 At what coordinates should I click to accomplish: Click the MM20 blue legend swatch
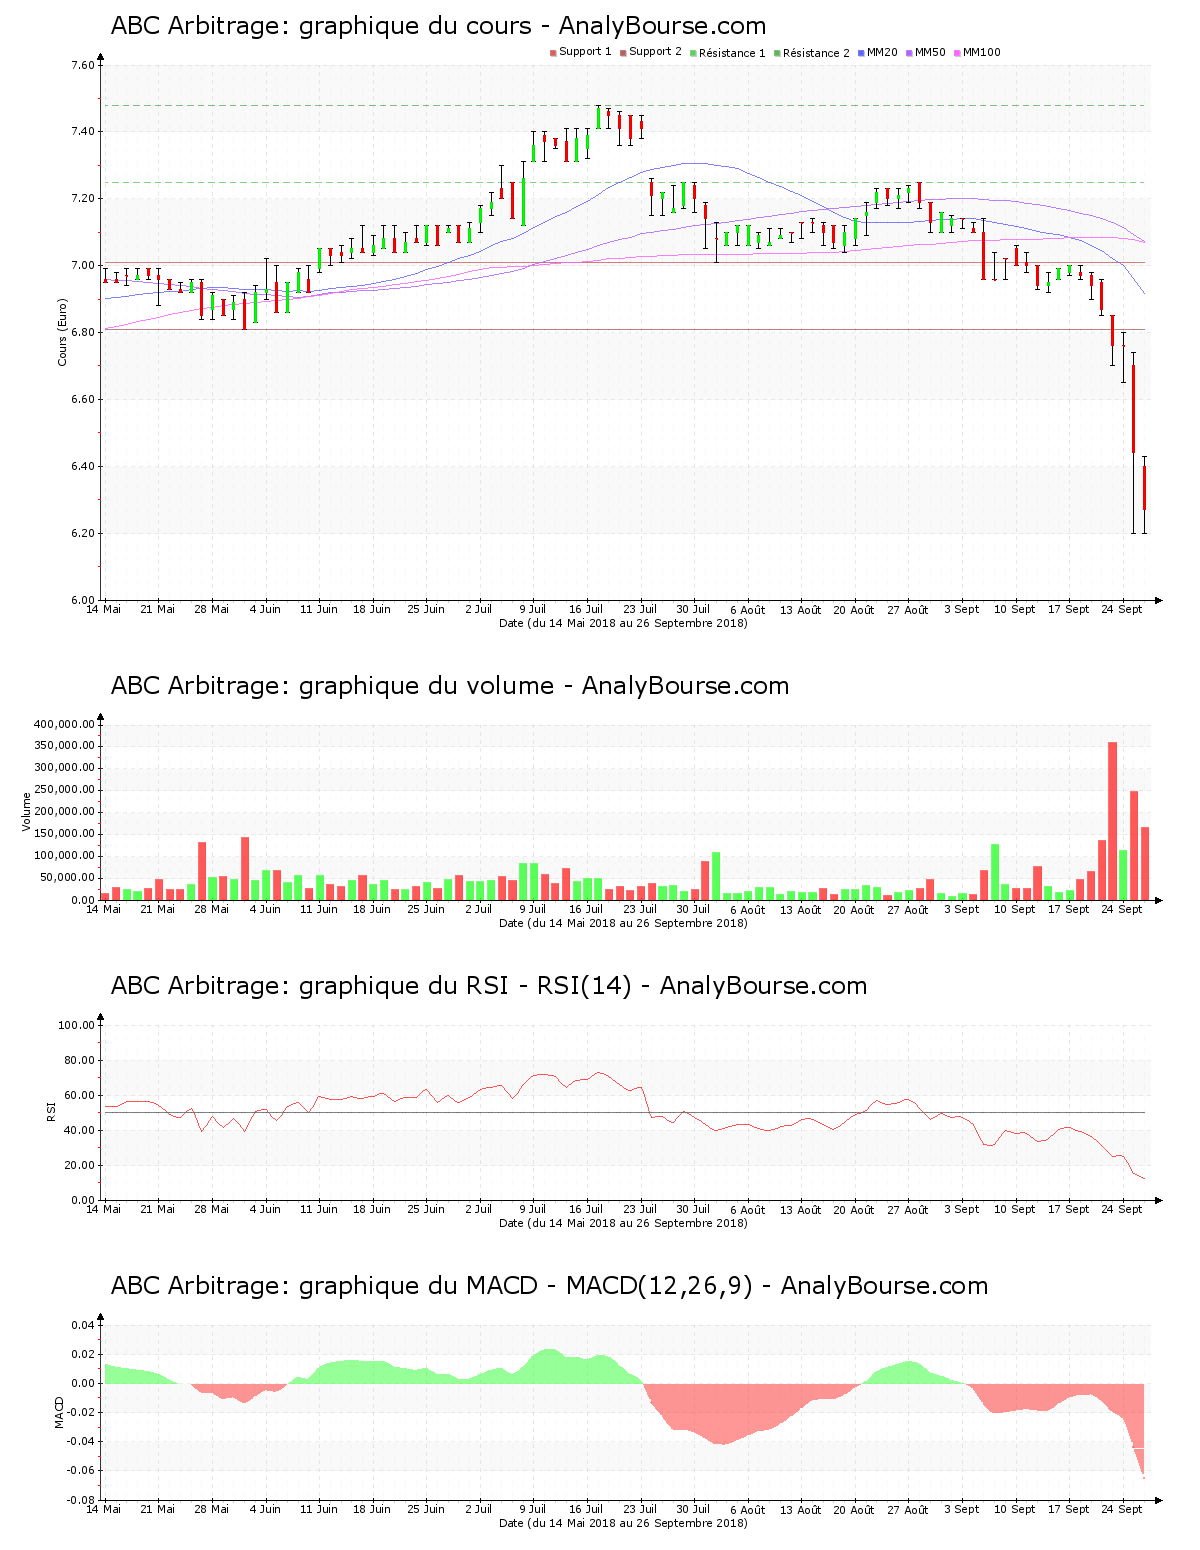pos(861,53)
